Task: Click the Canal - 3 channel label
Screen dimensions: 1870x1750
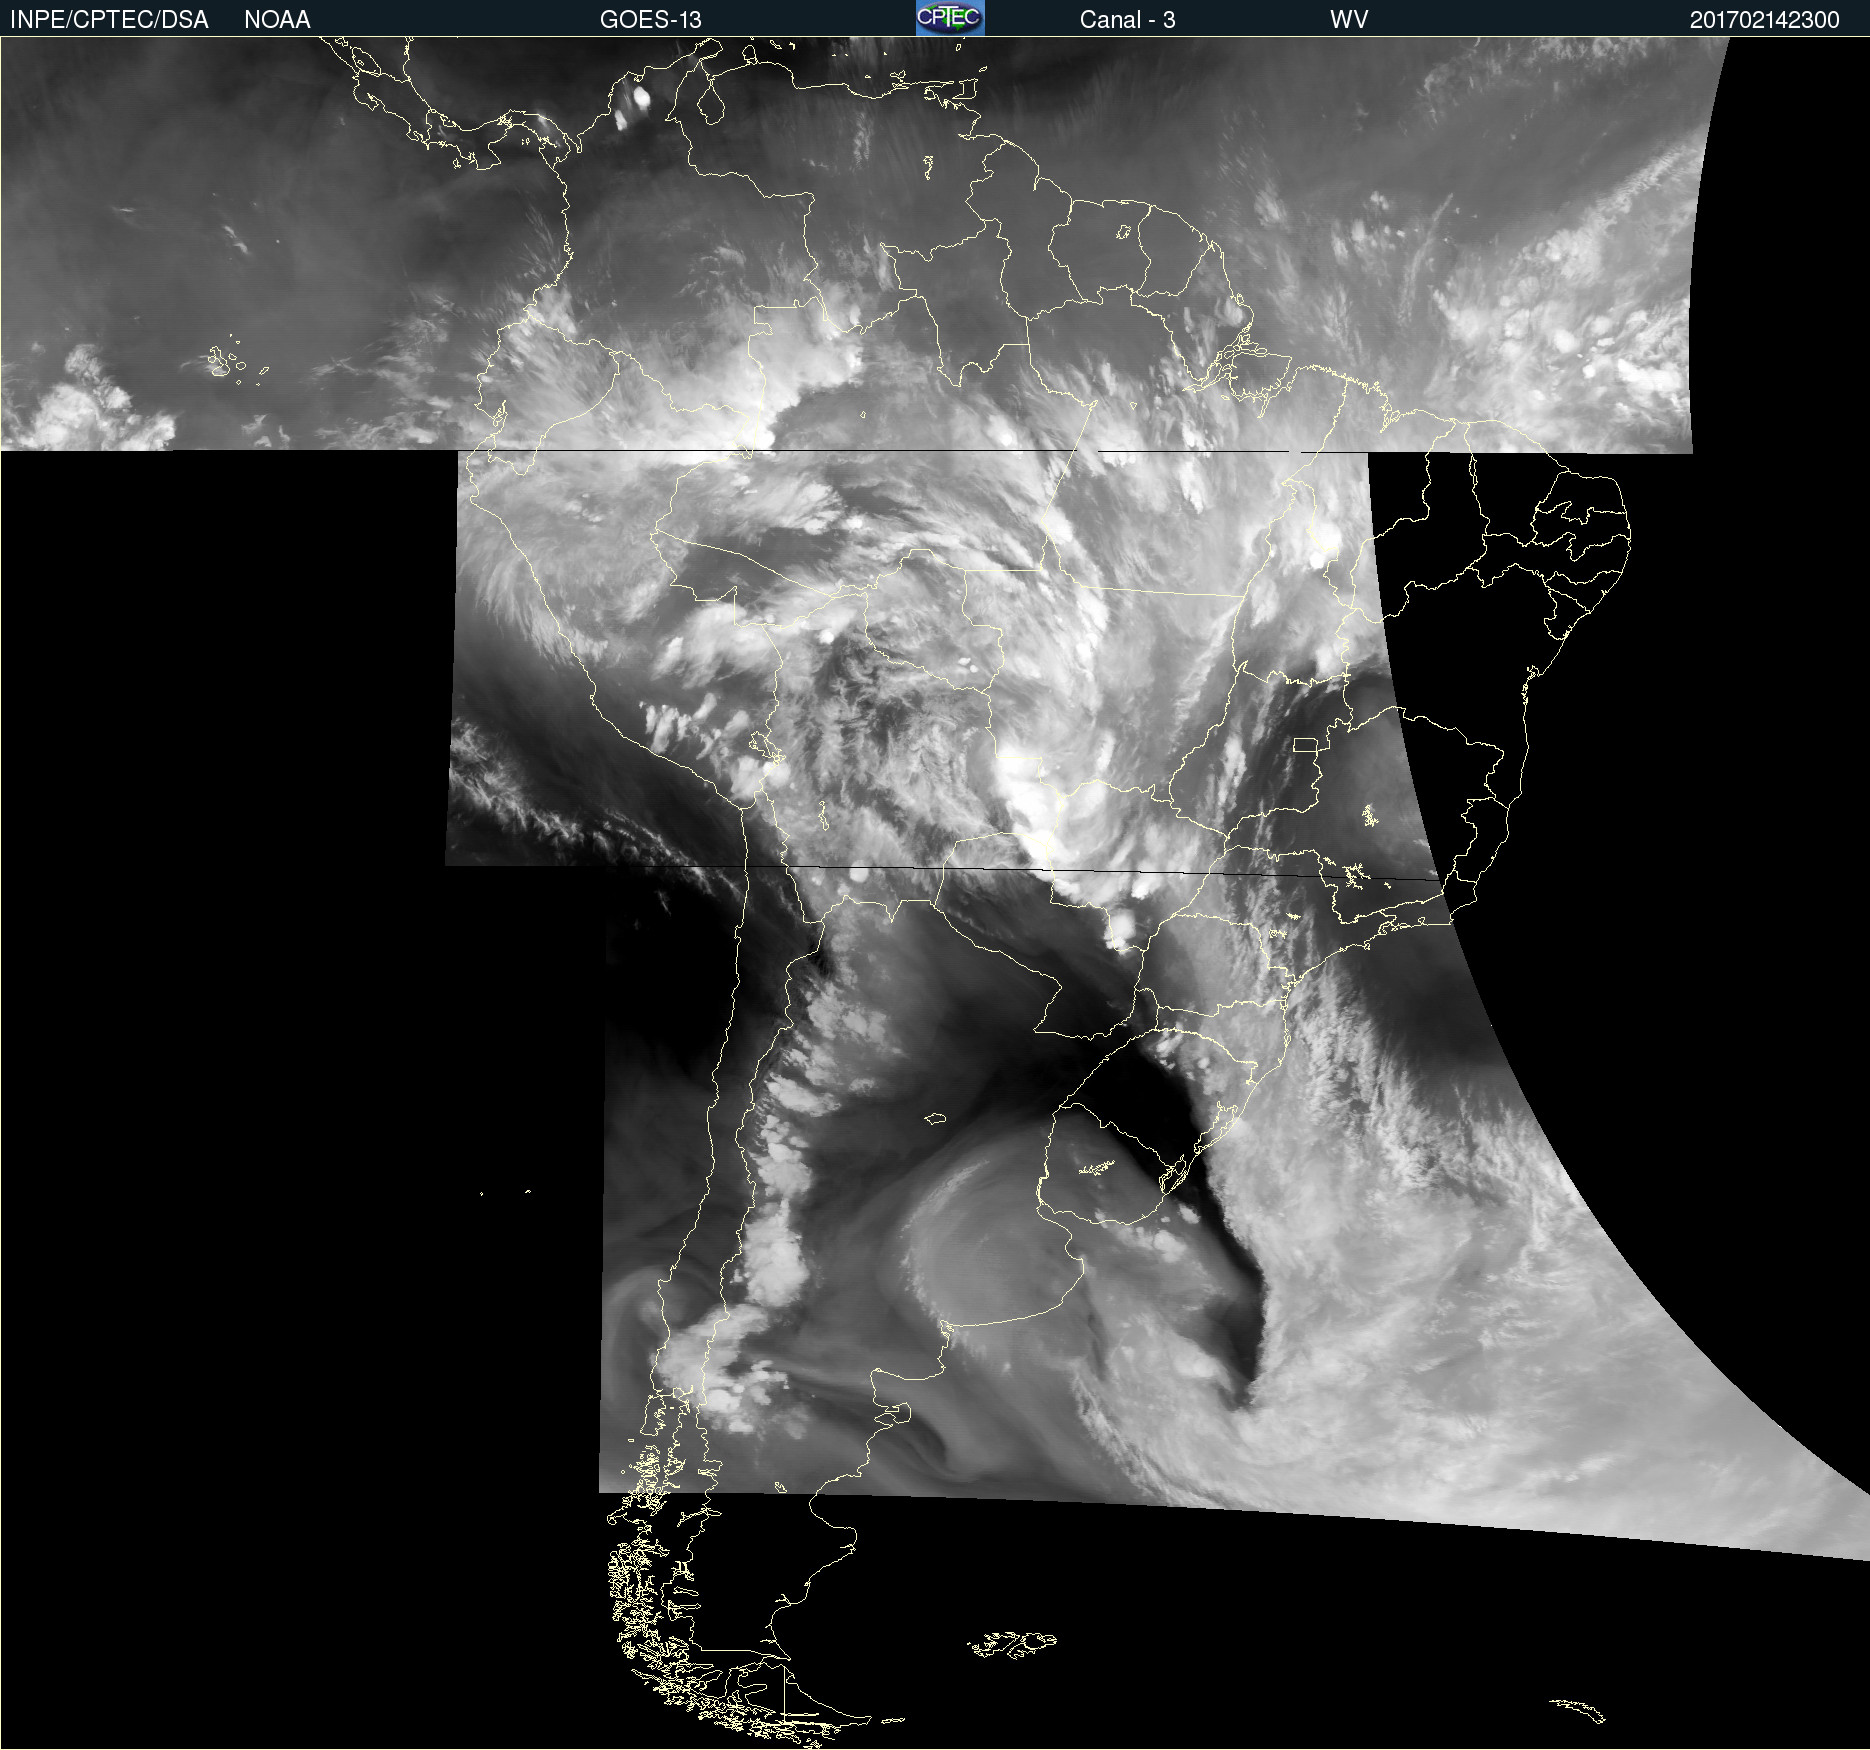Action: tap(1127, 19)
